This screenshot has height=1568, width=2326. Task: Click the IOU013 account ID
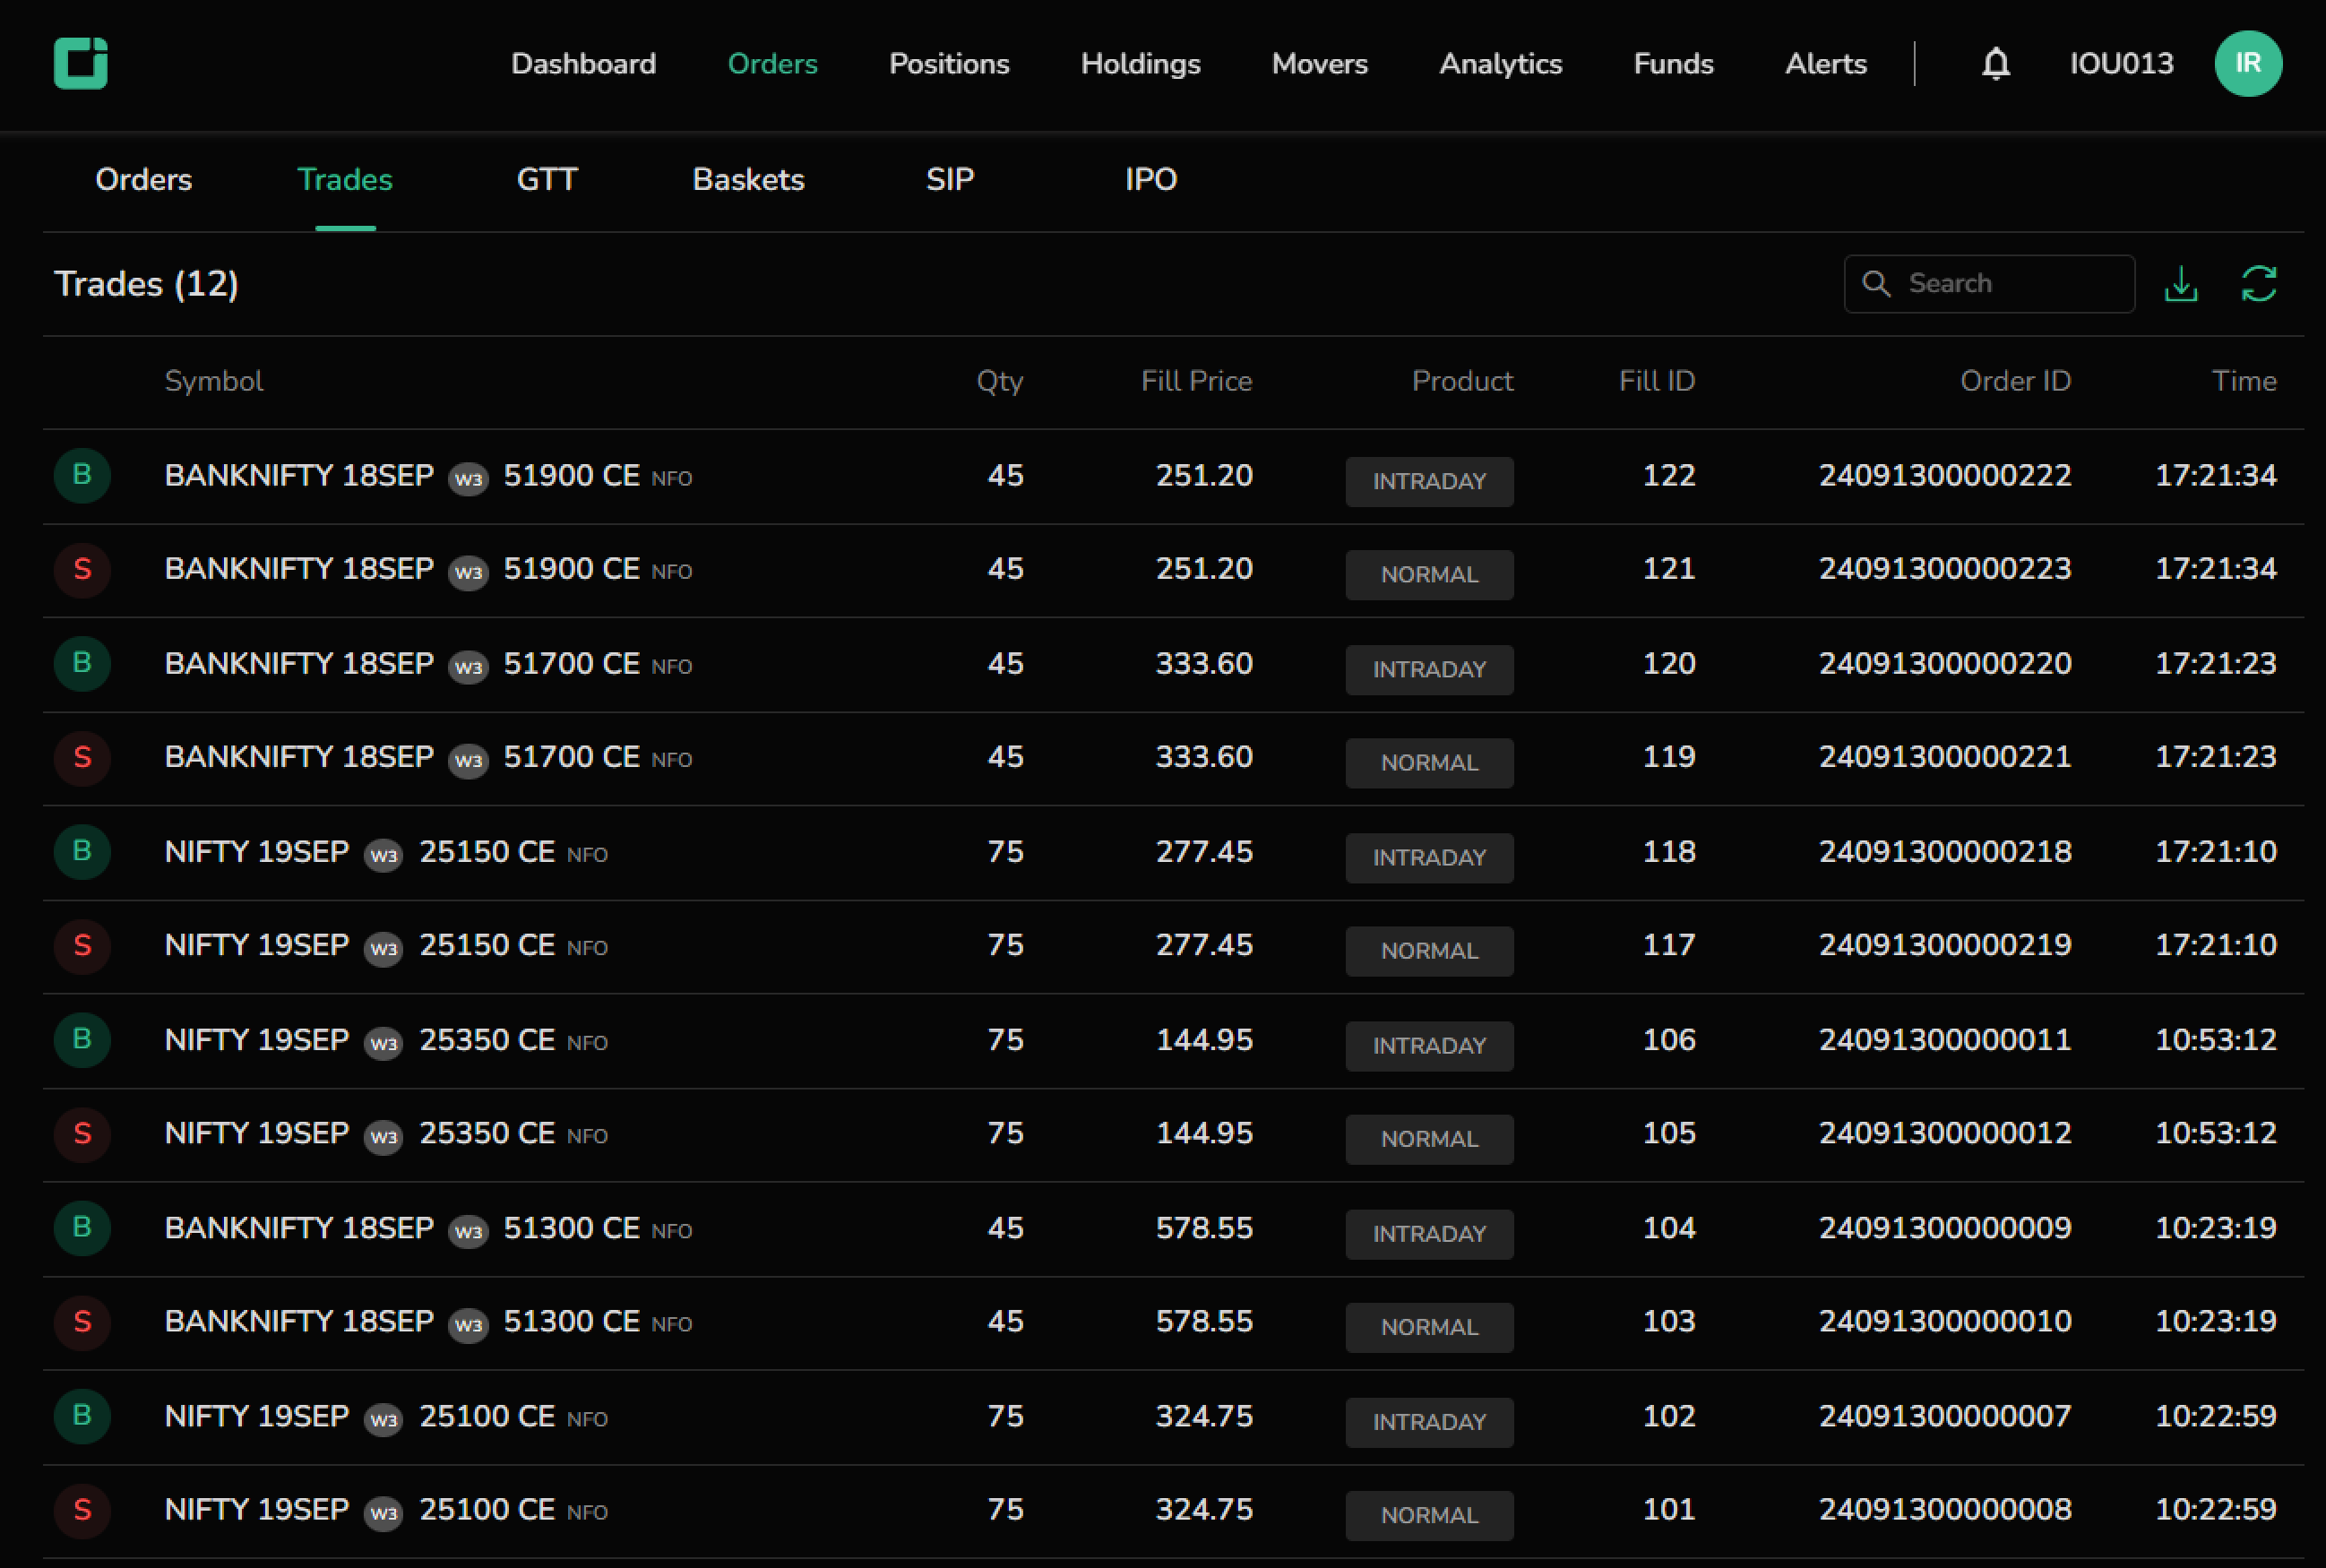[2121, 63]
